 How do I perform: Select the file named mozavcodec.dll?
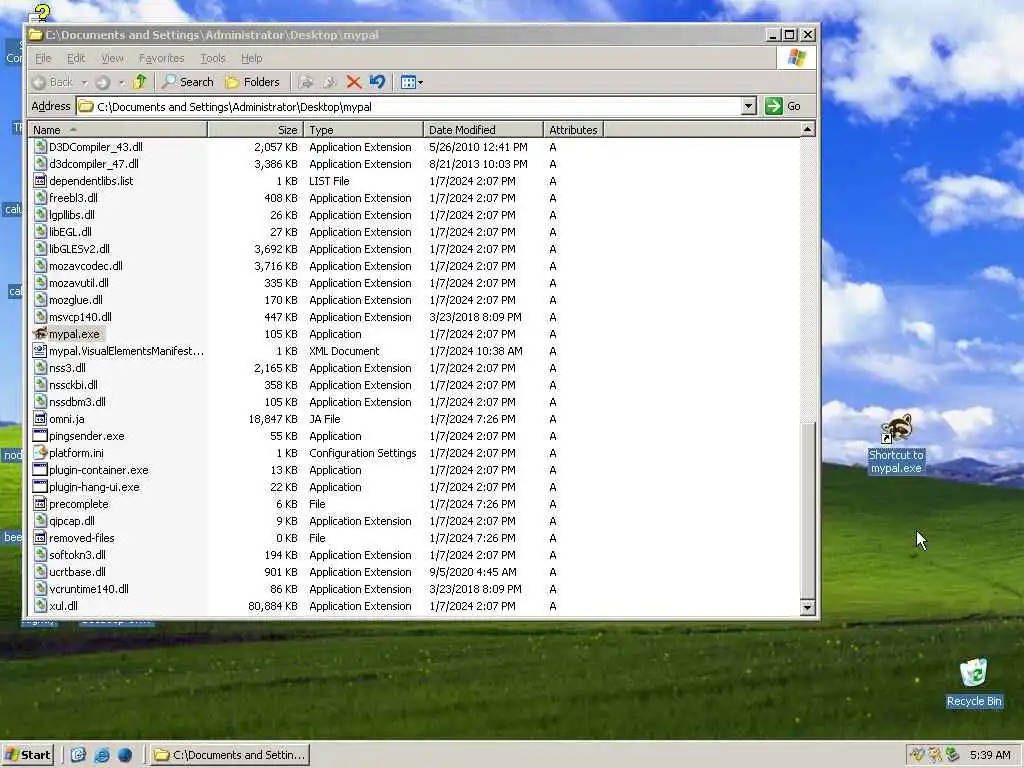pyautogui.click(x=86, y=266)
